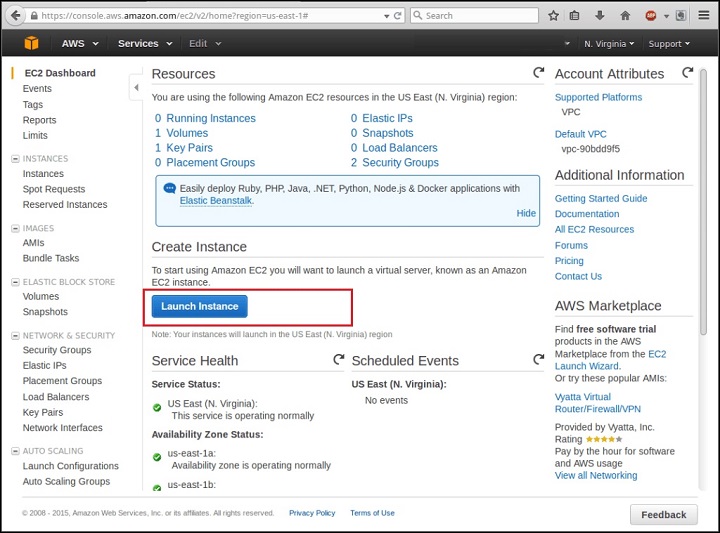Open the N. Virginia region dropdown
Screen dimensions: 720x533
tap(609, 44)
